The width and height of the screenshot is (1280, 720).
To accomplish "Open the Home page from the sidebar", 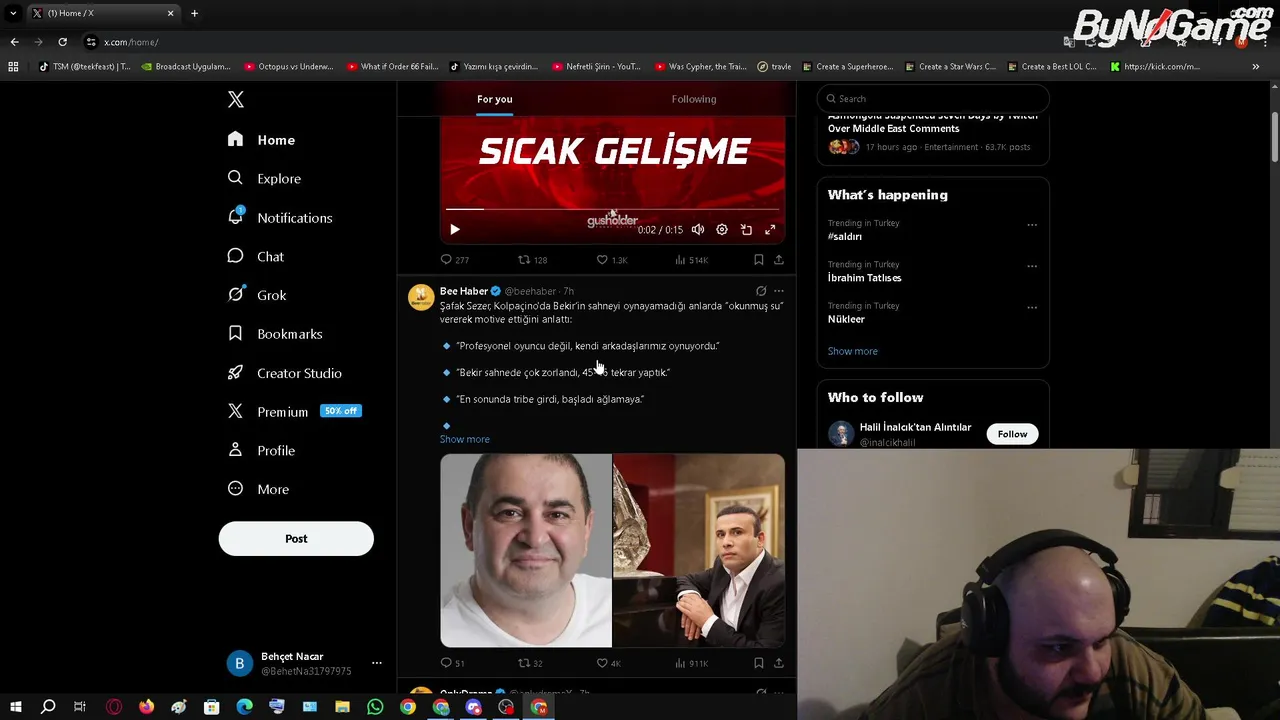I will pos(261,140).
